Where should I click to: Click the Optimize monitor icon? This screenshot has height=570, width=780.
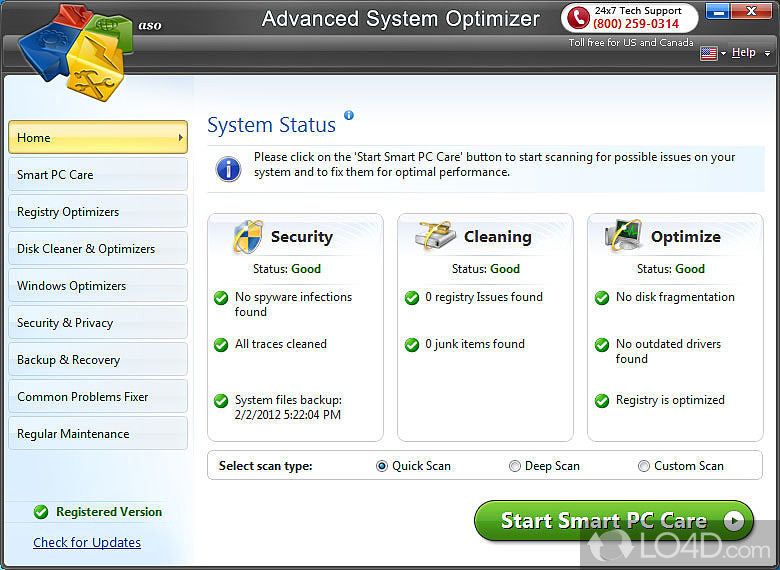624,237
